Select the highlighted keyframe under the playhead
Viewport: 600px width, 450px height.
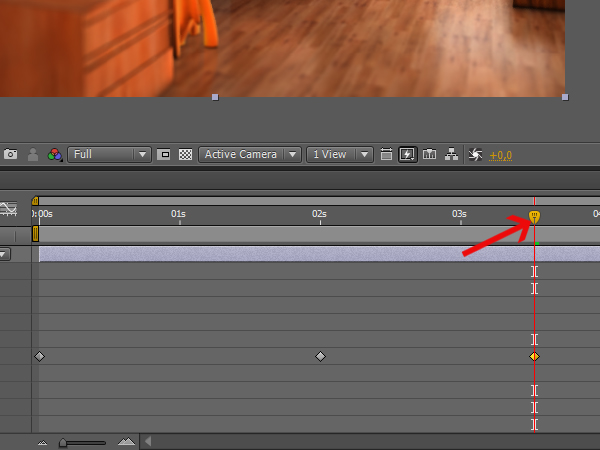(x=534, y=356)
